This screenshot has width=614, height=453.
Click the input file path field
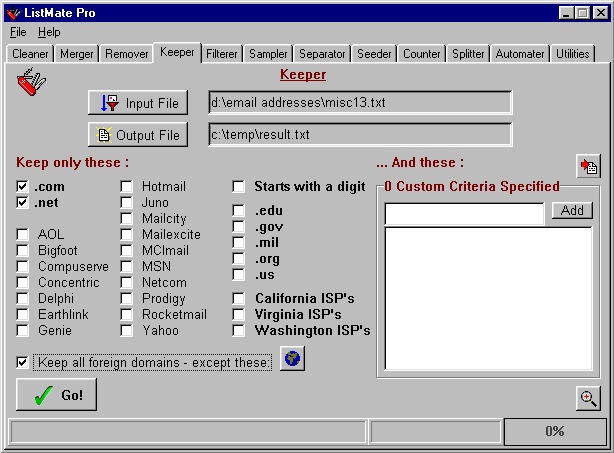point(359,103)
